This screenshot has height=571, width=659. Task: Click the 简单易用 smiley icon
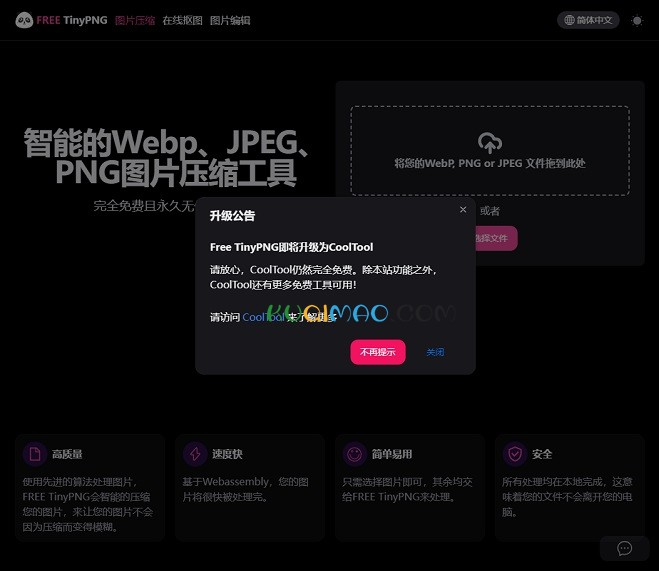point(354,454)
